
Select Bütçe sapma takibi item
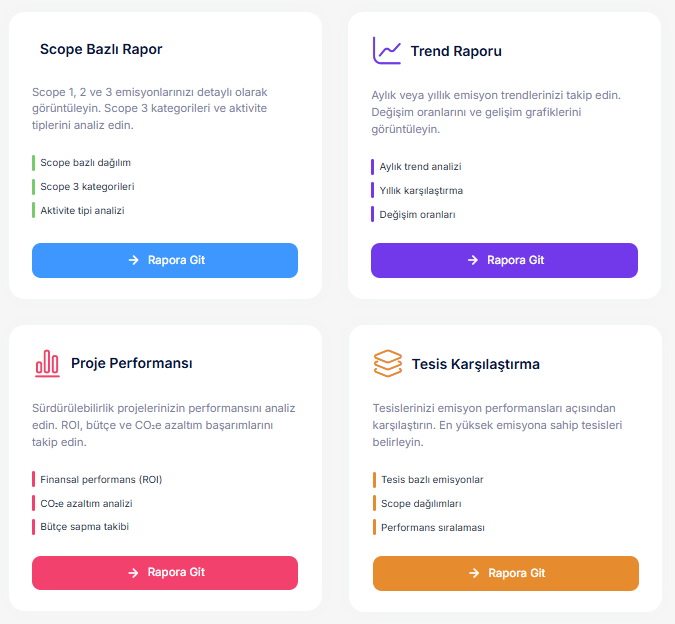(84, 526)
